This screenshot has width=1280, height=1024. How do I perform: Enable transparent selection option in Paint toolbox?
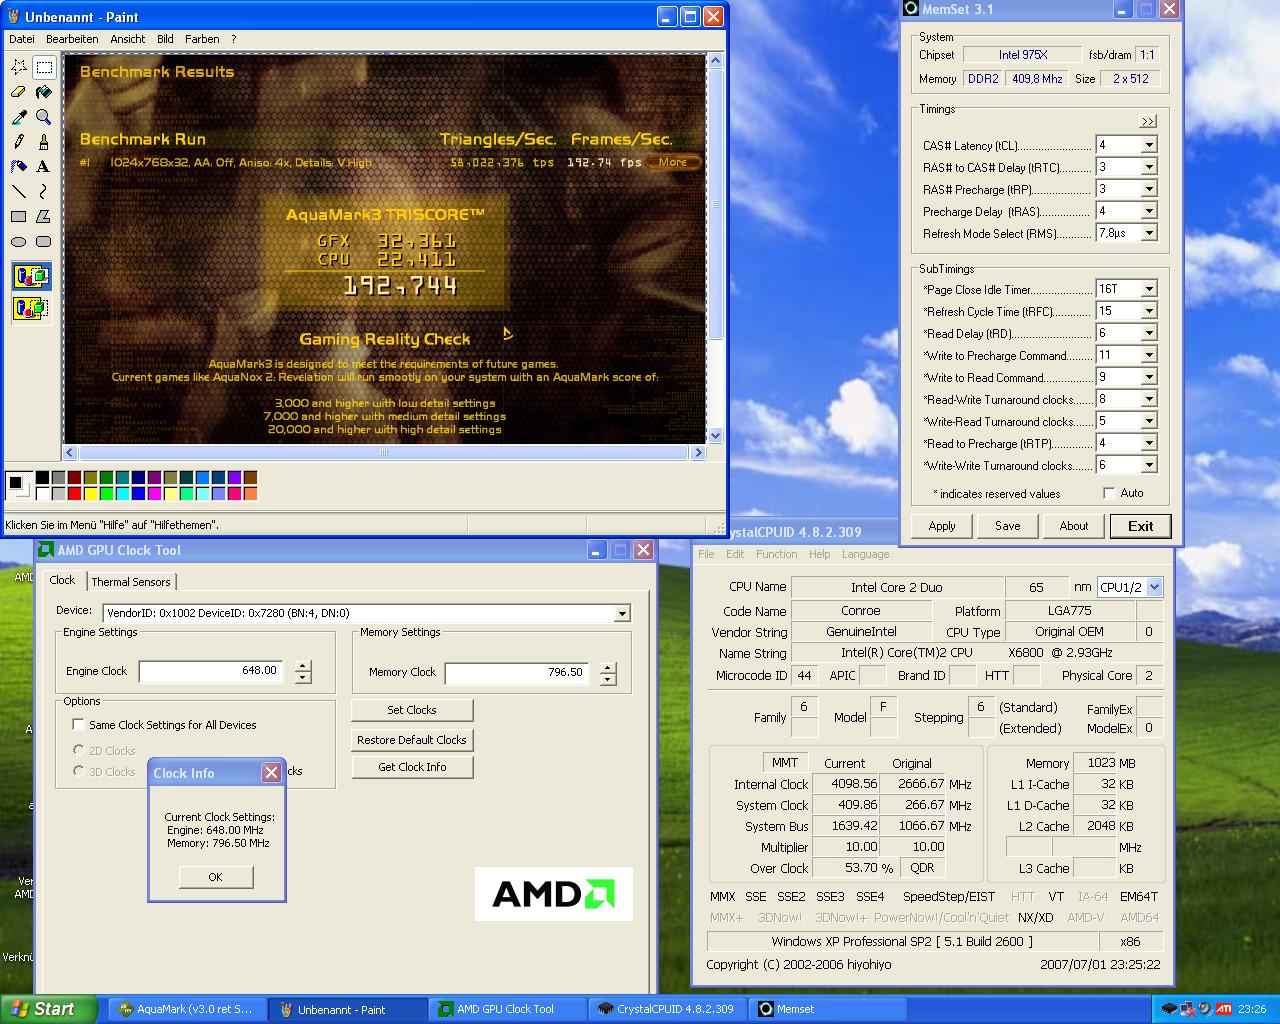coord(31,308)
